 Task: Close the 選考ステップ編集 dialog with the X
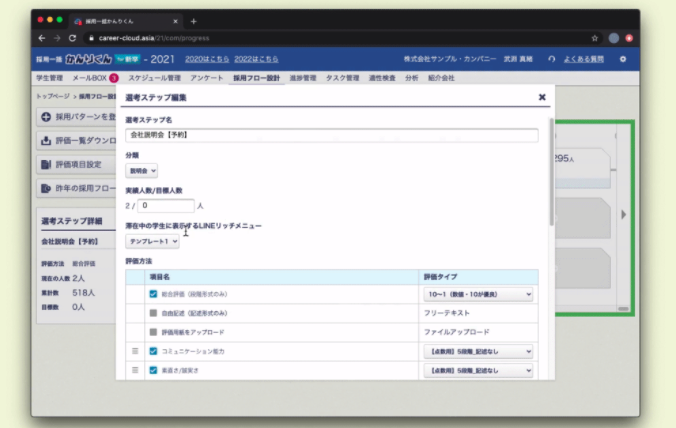(542, 97)
